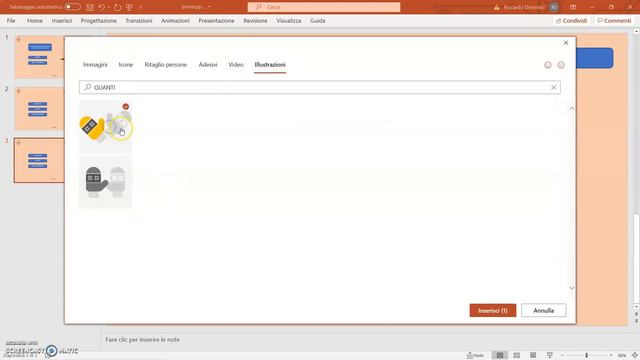Start presentation from beginning icon
The image size is (640, 360).
click(x=129, y=7)
